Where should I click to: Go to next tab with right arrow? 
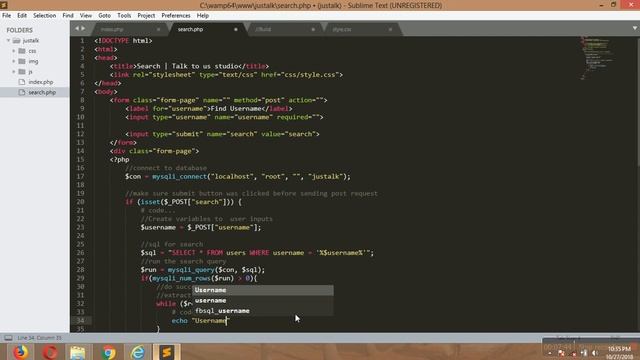click(x=83, y=29)
